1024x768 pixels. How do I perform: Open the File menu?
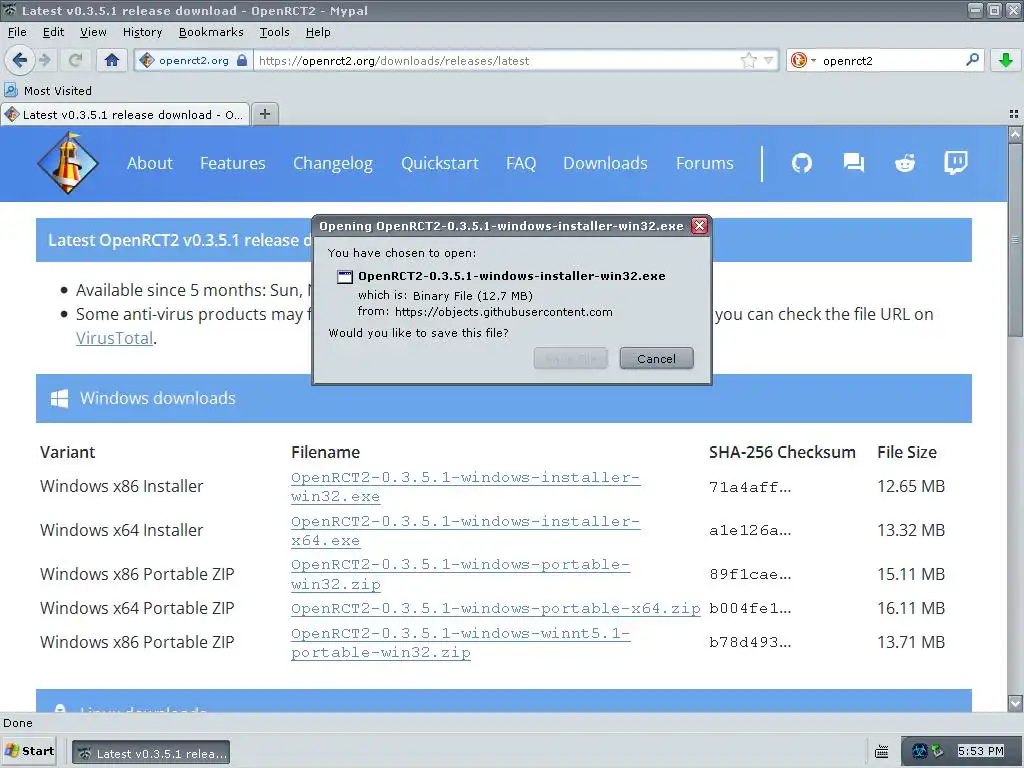pos(17,32)
